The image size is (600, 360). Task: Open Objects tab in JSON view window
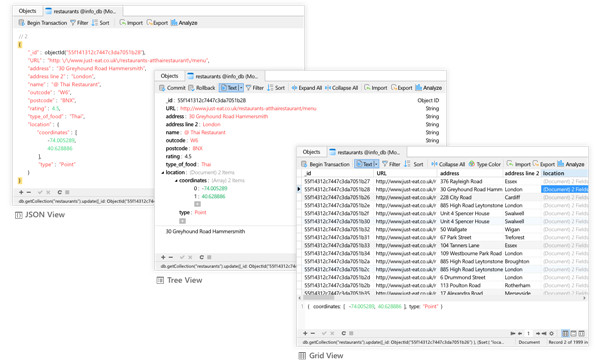pyautogui.click(x=28, y=11)
